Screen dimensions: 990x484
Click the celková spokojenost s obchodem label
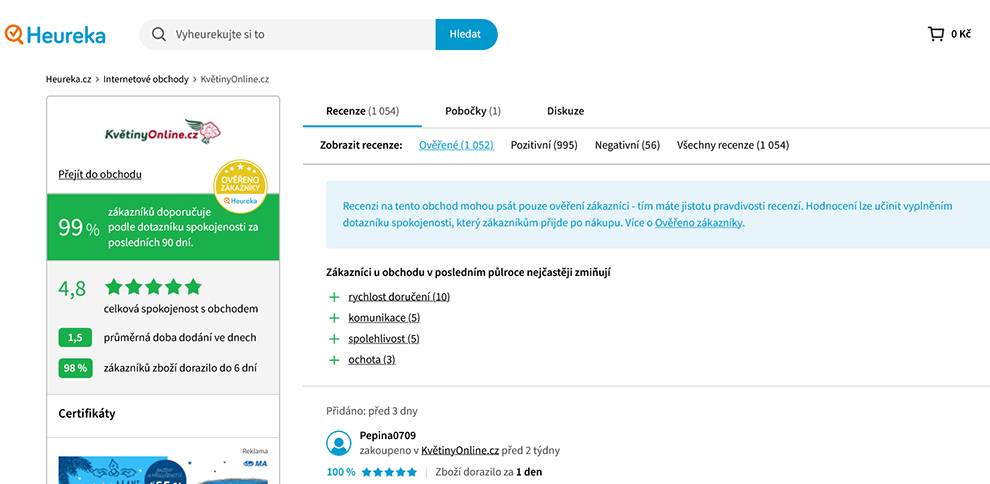point(181,309)
